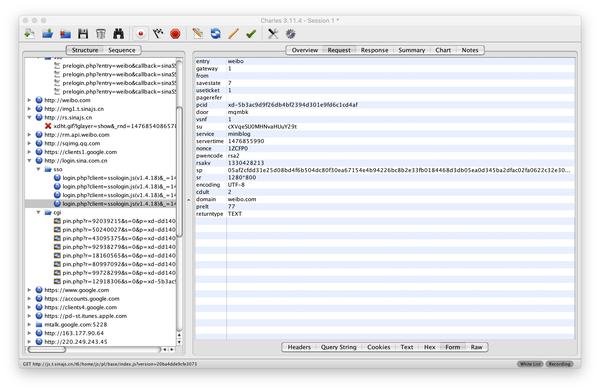Save the session with floppy disk icon
This screenshot has width=600, height=391.
[x=83, y=34]
